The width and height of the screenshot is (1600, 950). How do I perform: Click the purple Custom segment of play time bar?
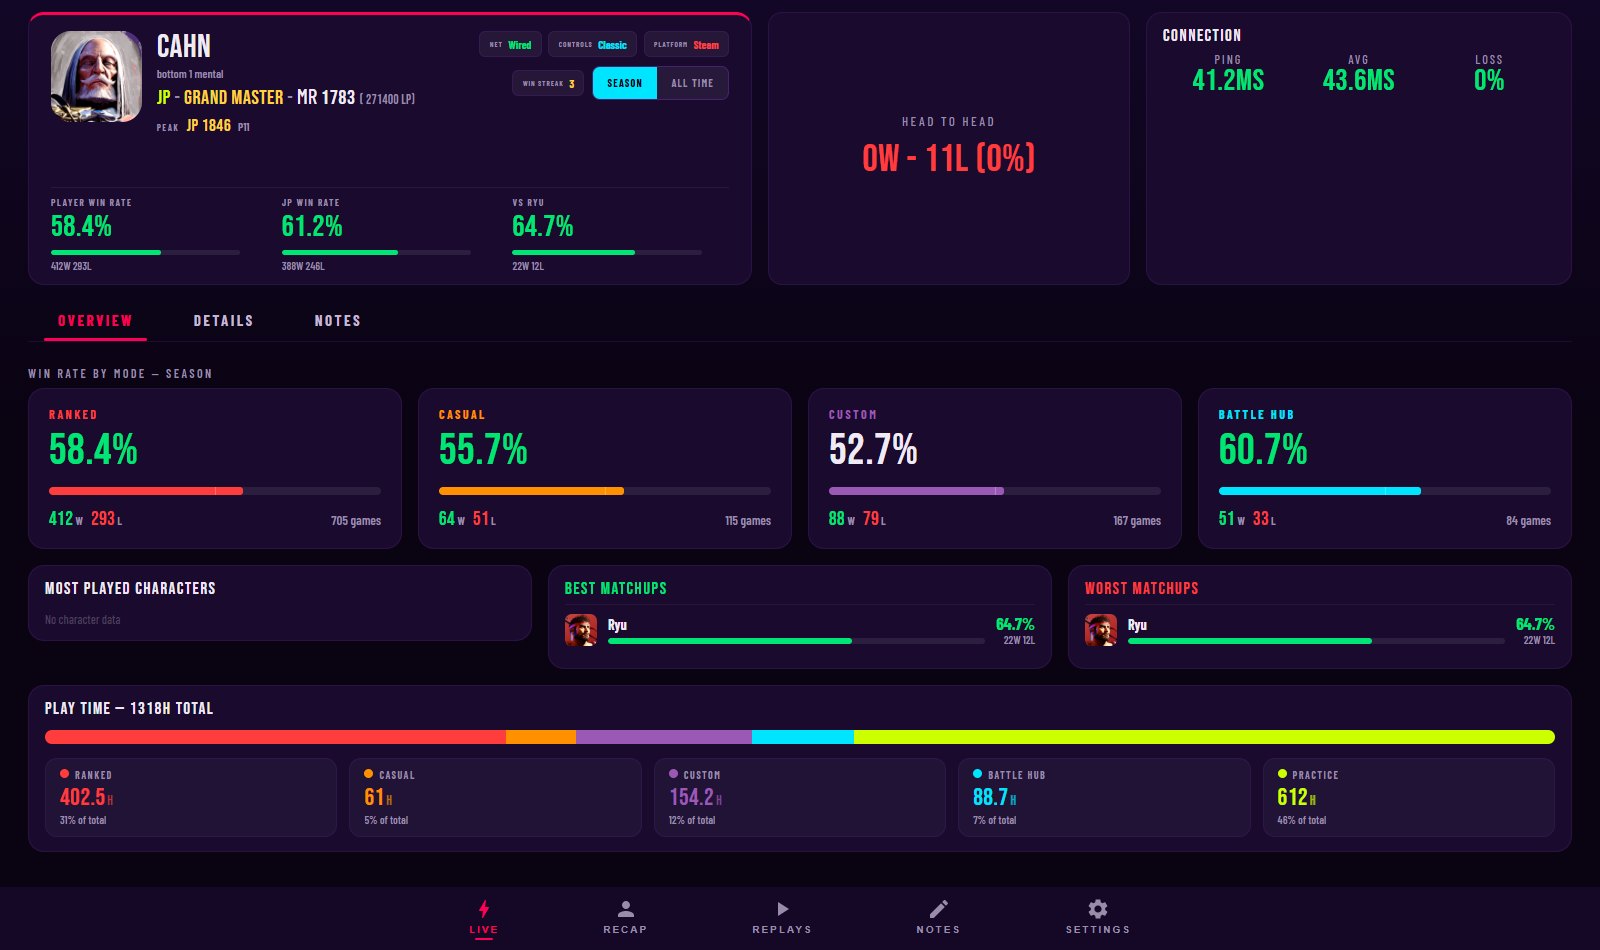pyautogui.click(x=664, y=737)
